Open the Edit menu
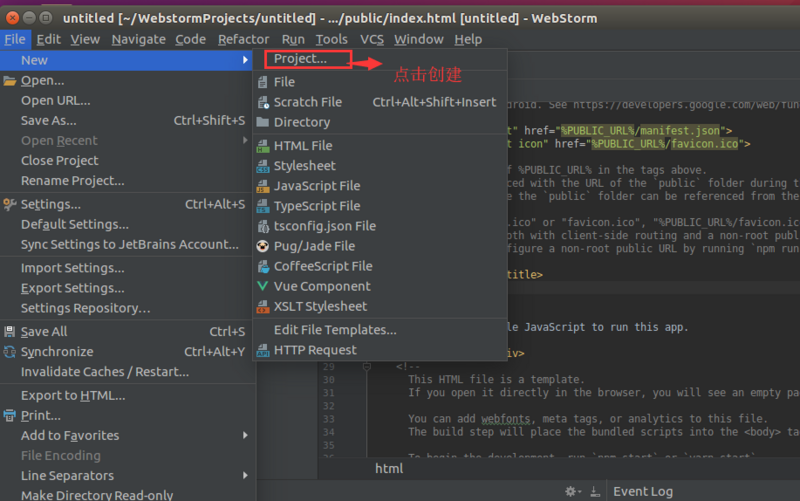The height and width of the screenshot is (501, 800). pyautogui.click(x=48, y=39)
